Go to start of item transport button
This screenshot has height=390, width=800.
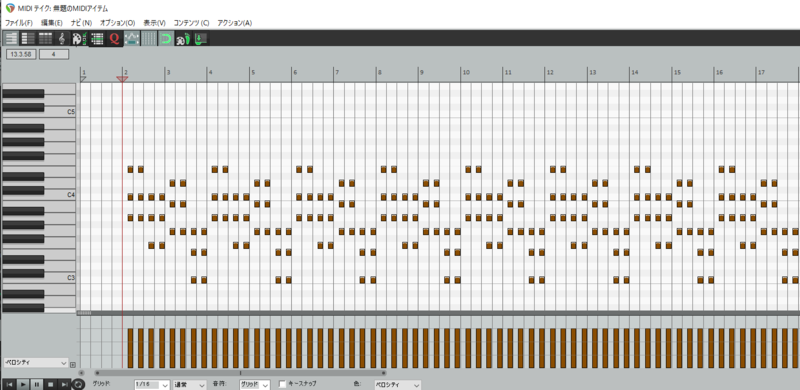(x=10, y=384)
